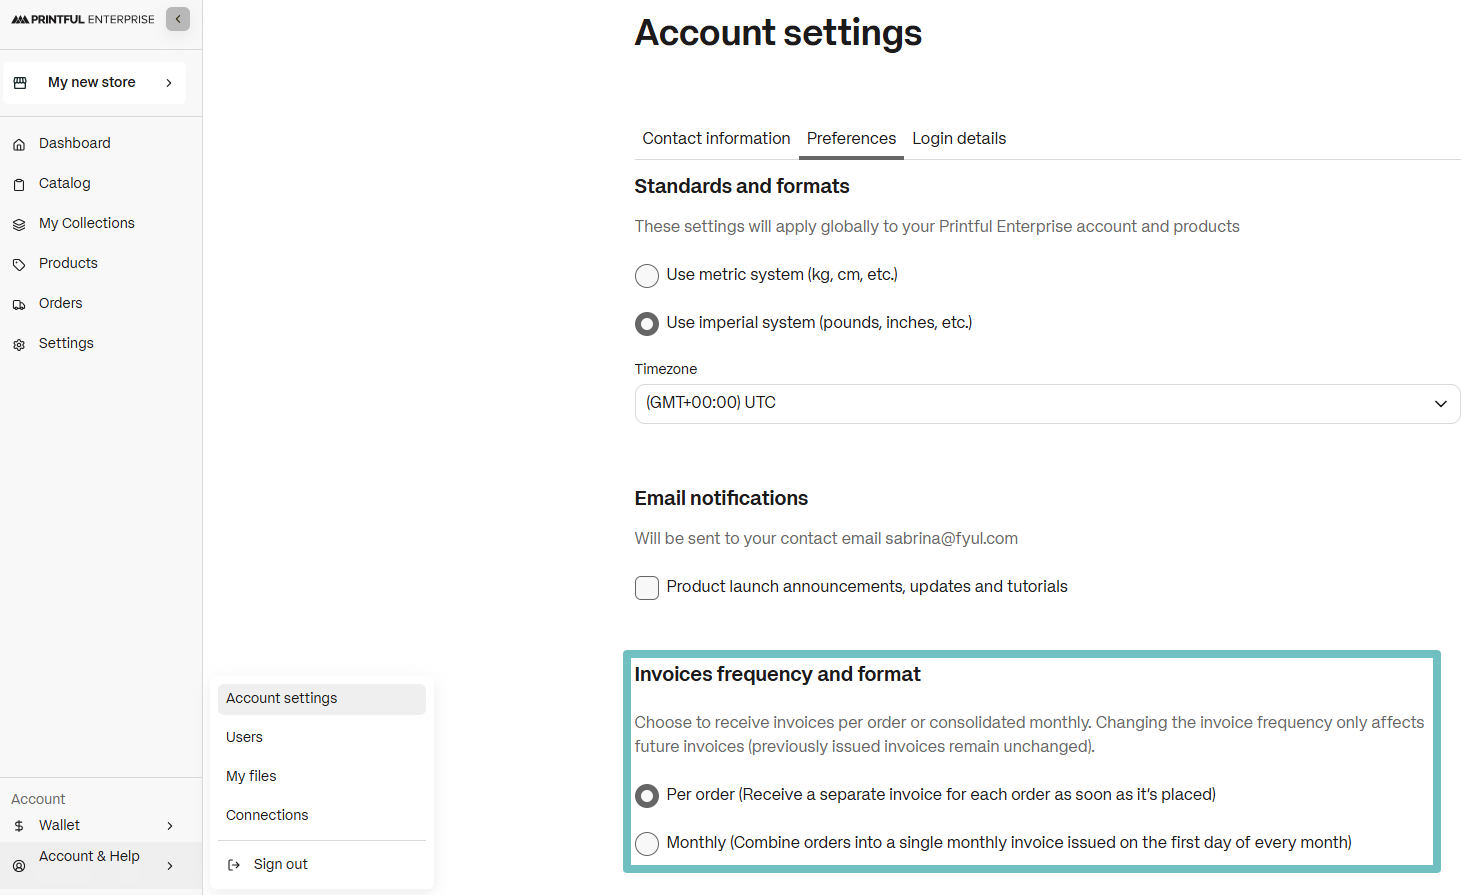This screenshot has height=895, width=1479.
Task: Click Invoices frequency and format heading
Action: tap(777, 674)
